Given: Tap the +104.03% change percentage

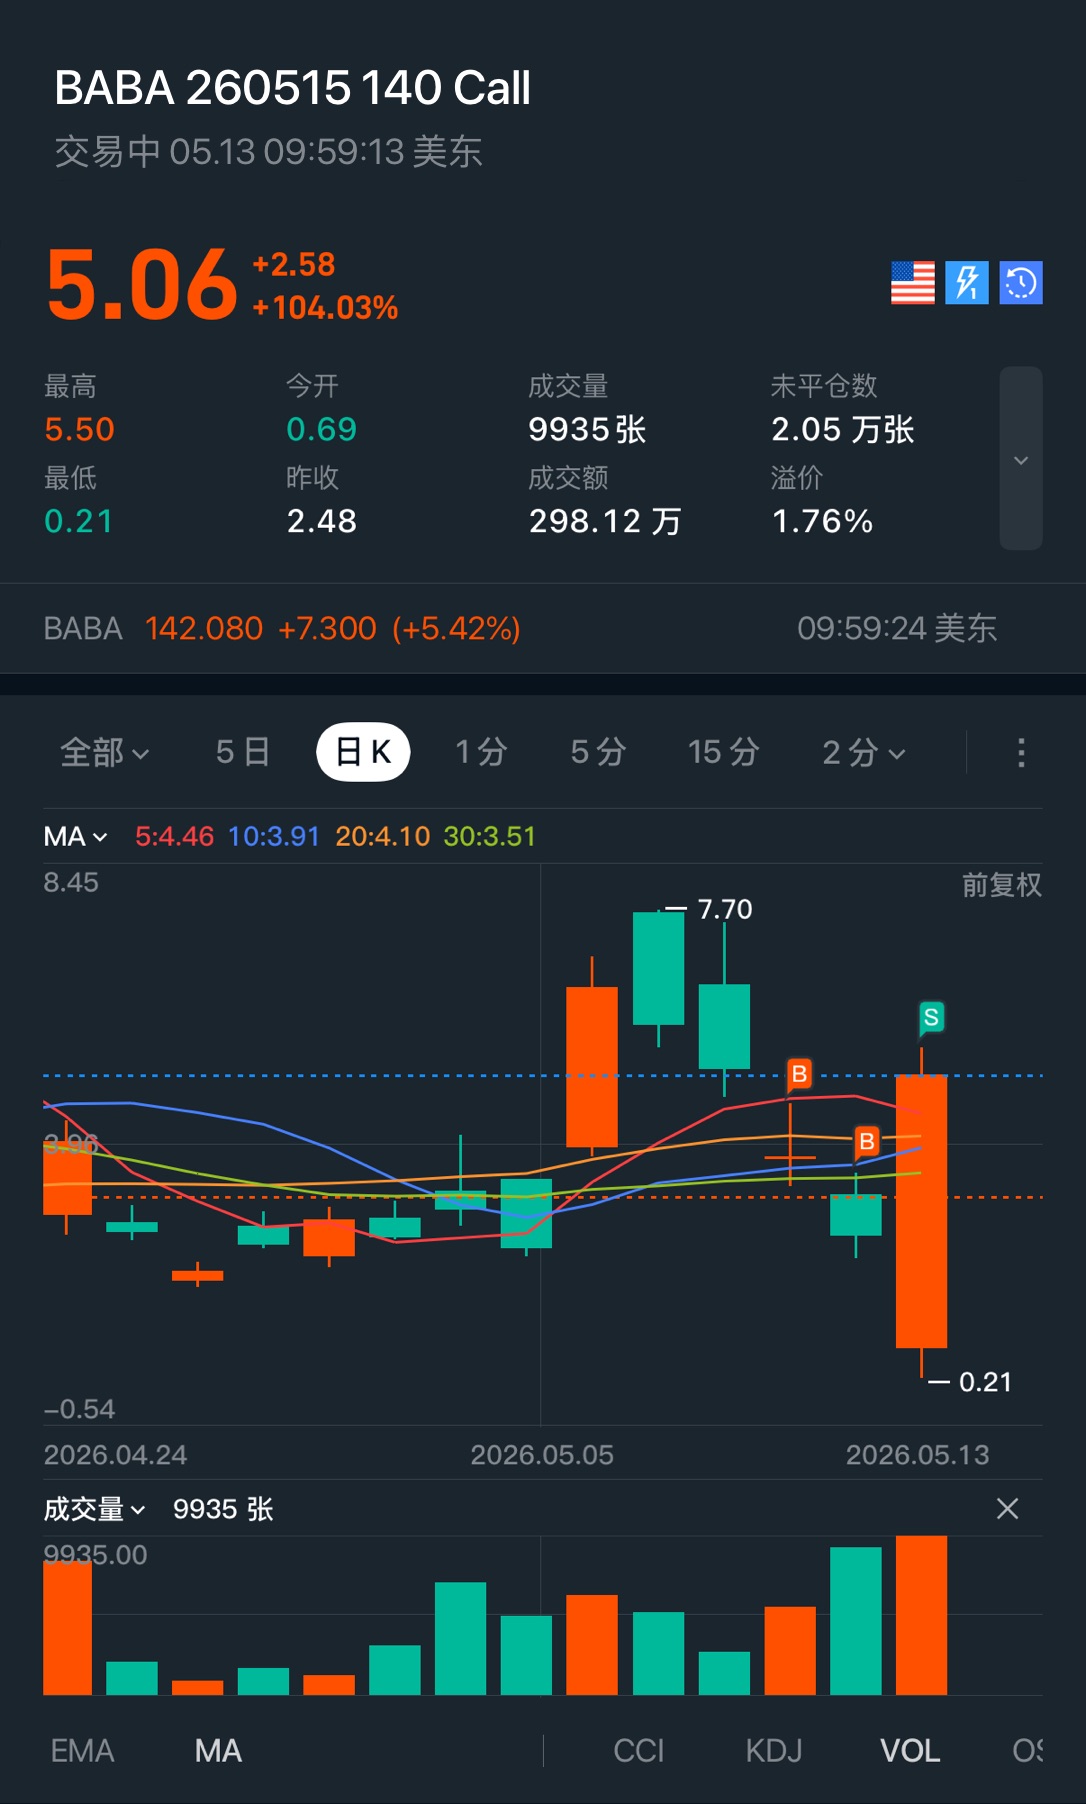Looking at the screenshot, I should tap(325, 307).
